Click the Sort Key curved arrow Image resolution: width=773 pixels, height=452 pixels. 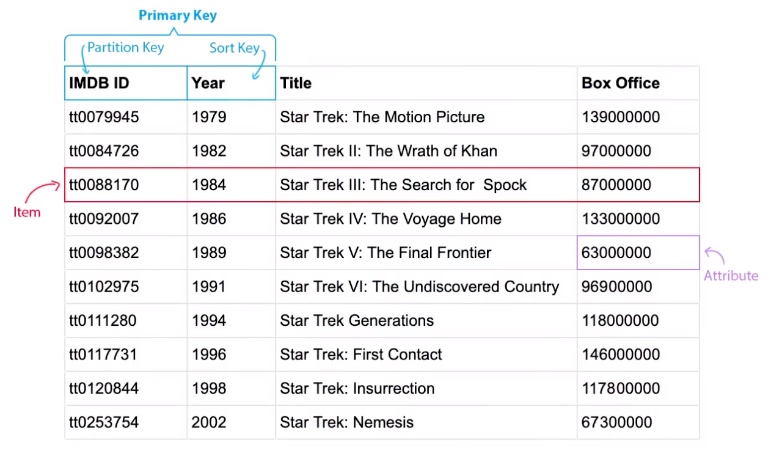coord(259,64)
